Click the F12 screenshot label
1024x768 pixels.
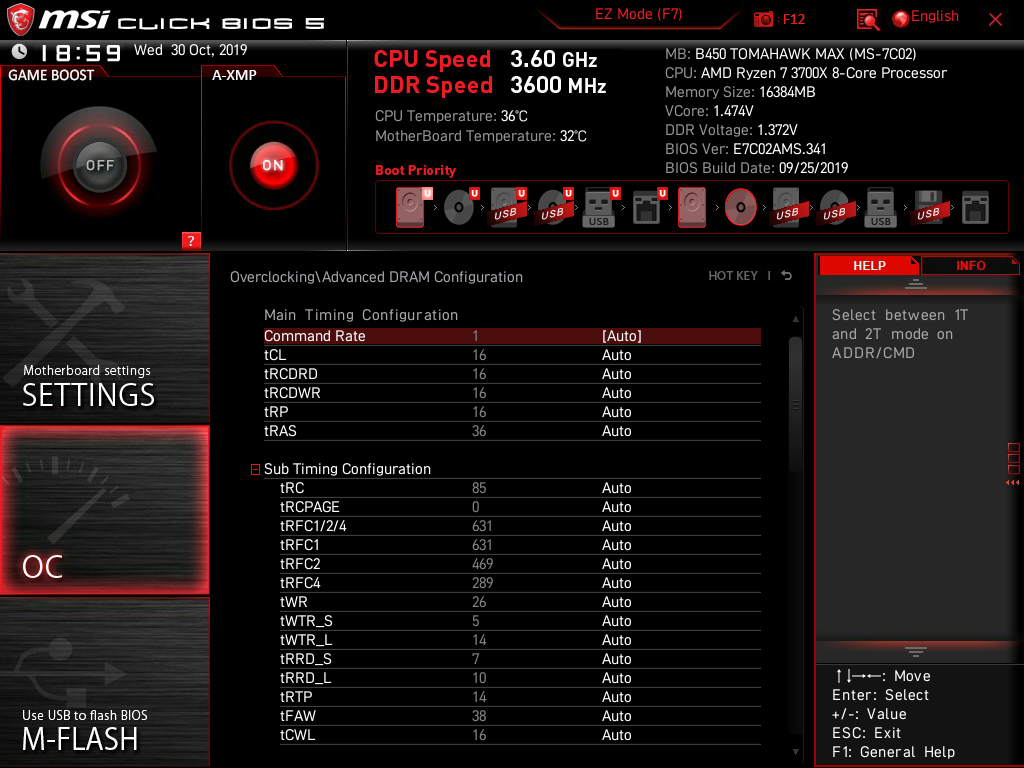pos(793,19)
